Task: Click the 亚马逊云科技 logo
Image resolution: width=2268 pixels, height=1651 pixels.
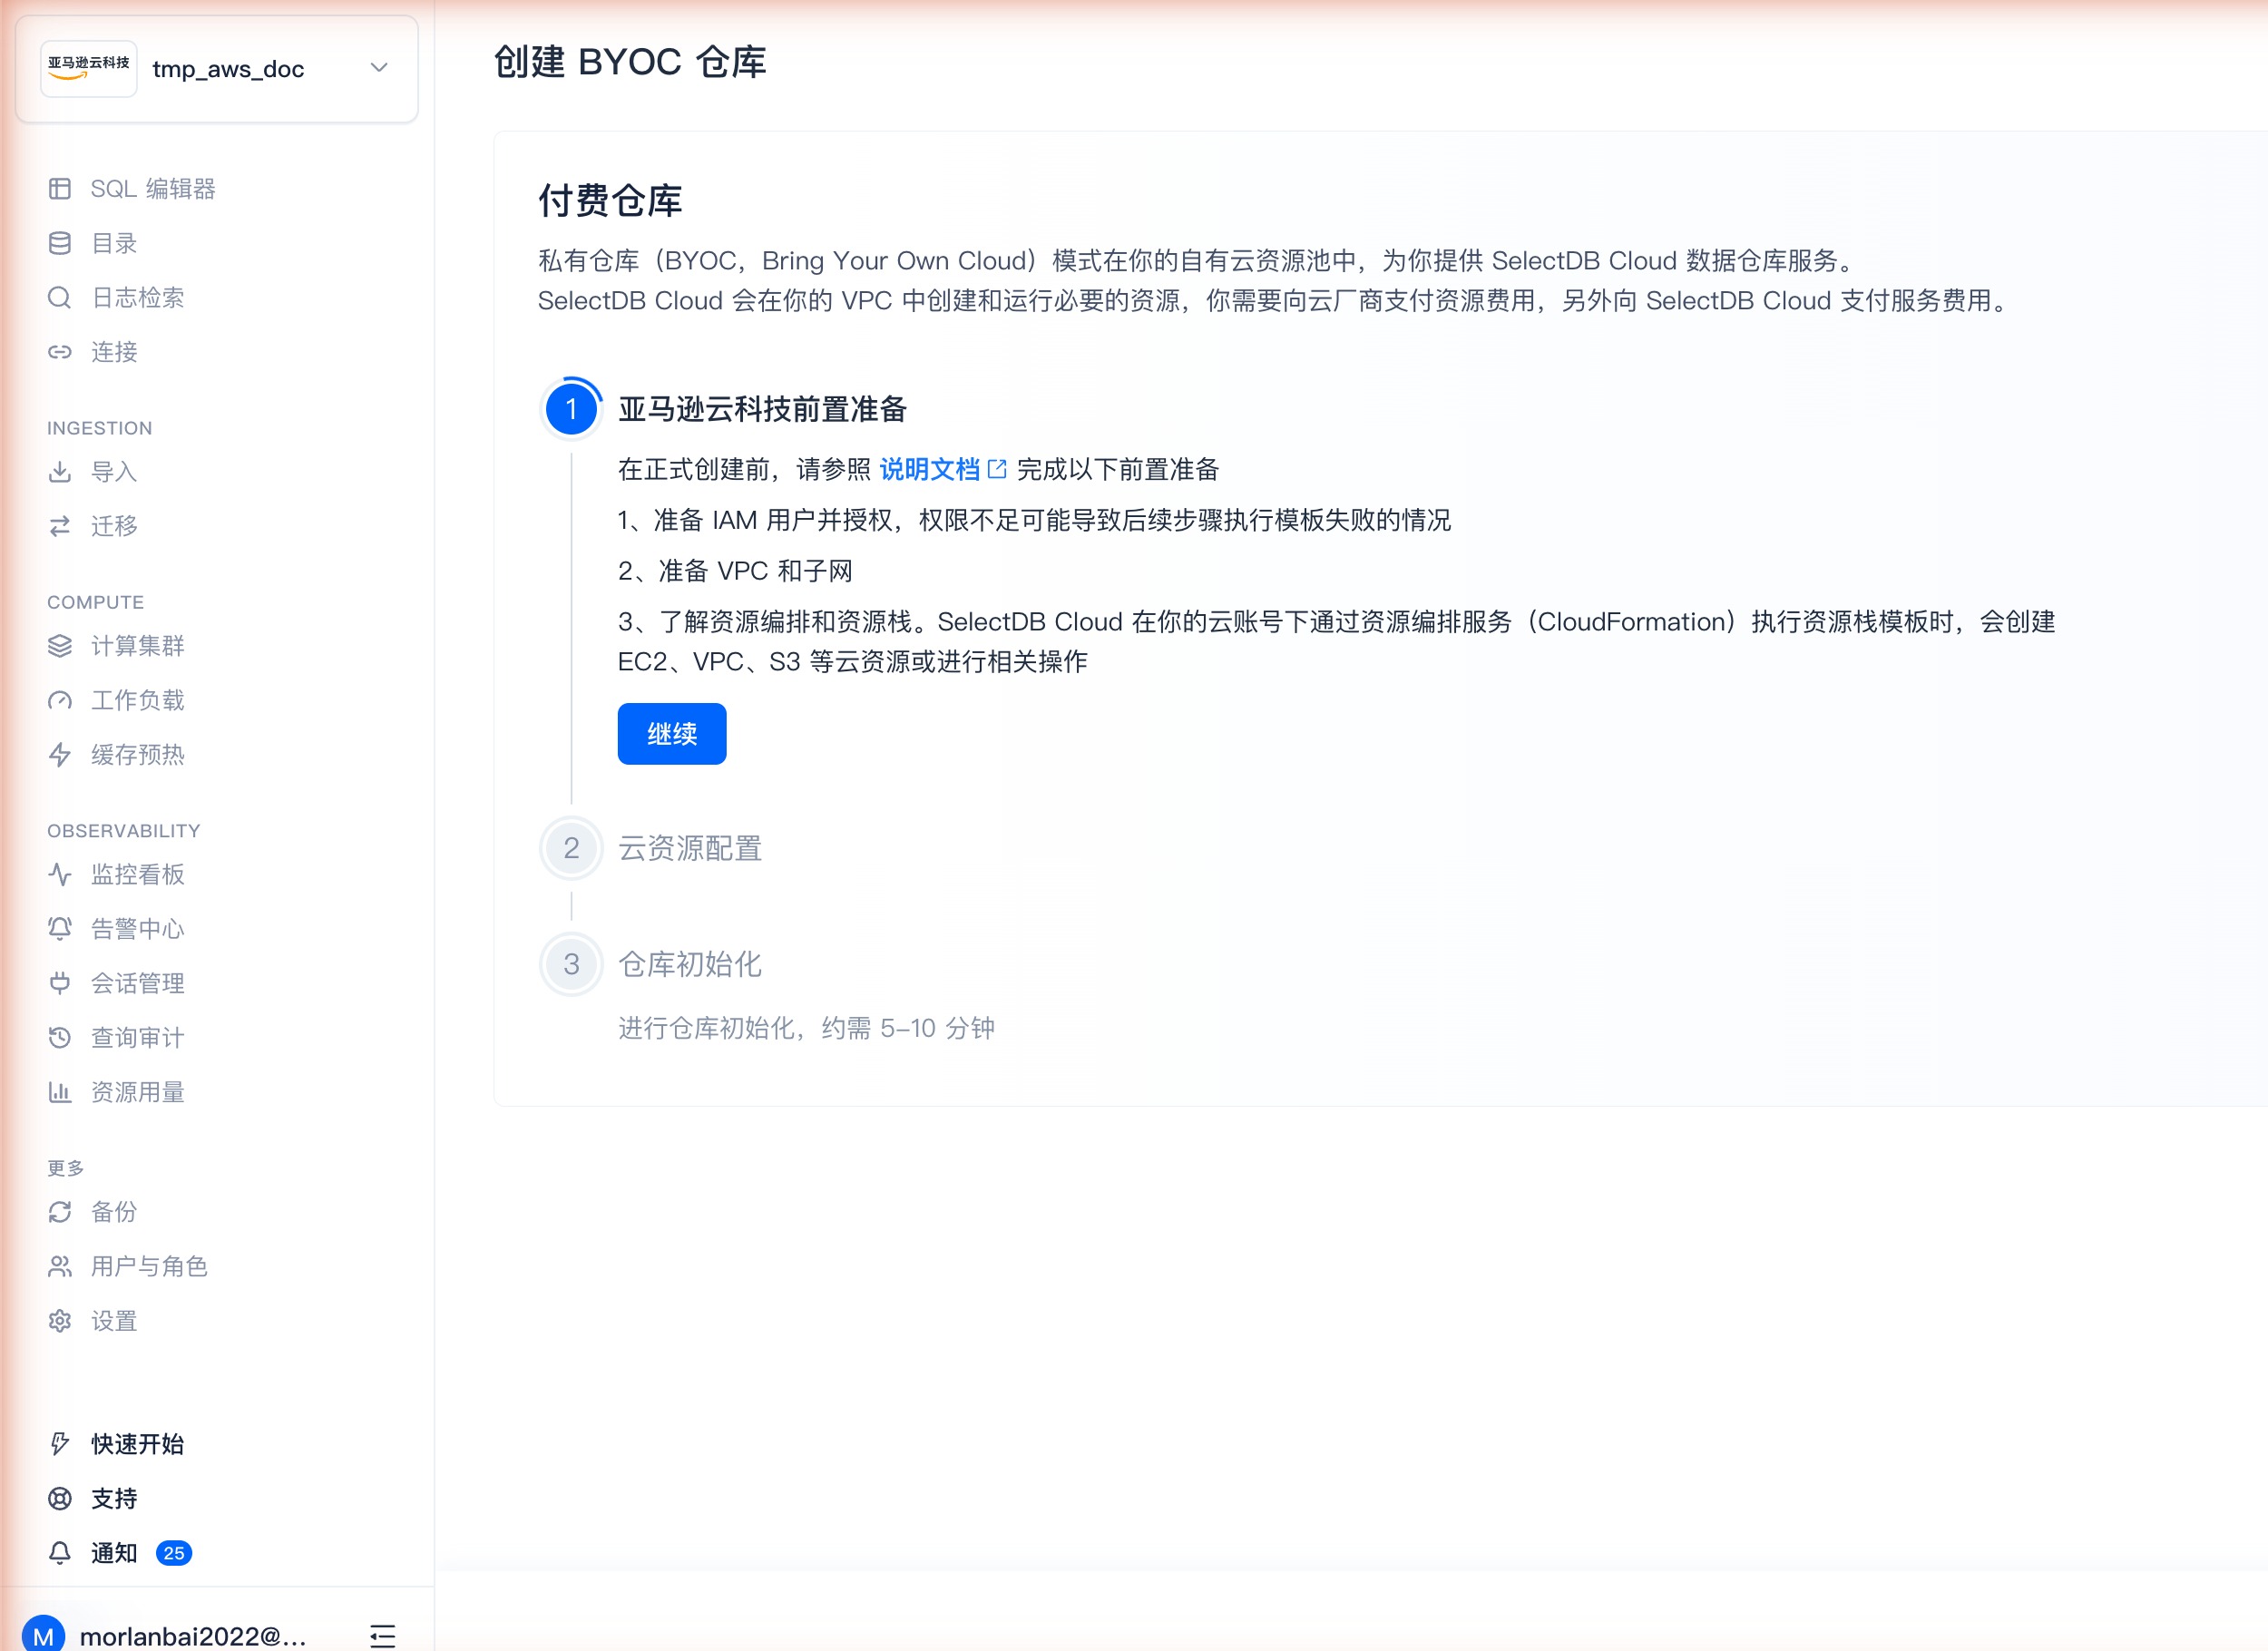Action: click(x=89, y=69)
